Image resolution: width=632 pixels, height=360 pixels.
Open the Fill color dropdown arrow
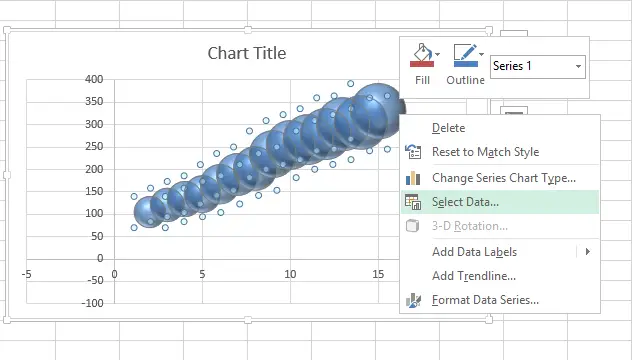pyautogui.click(x=438, y=54)
